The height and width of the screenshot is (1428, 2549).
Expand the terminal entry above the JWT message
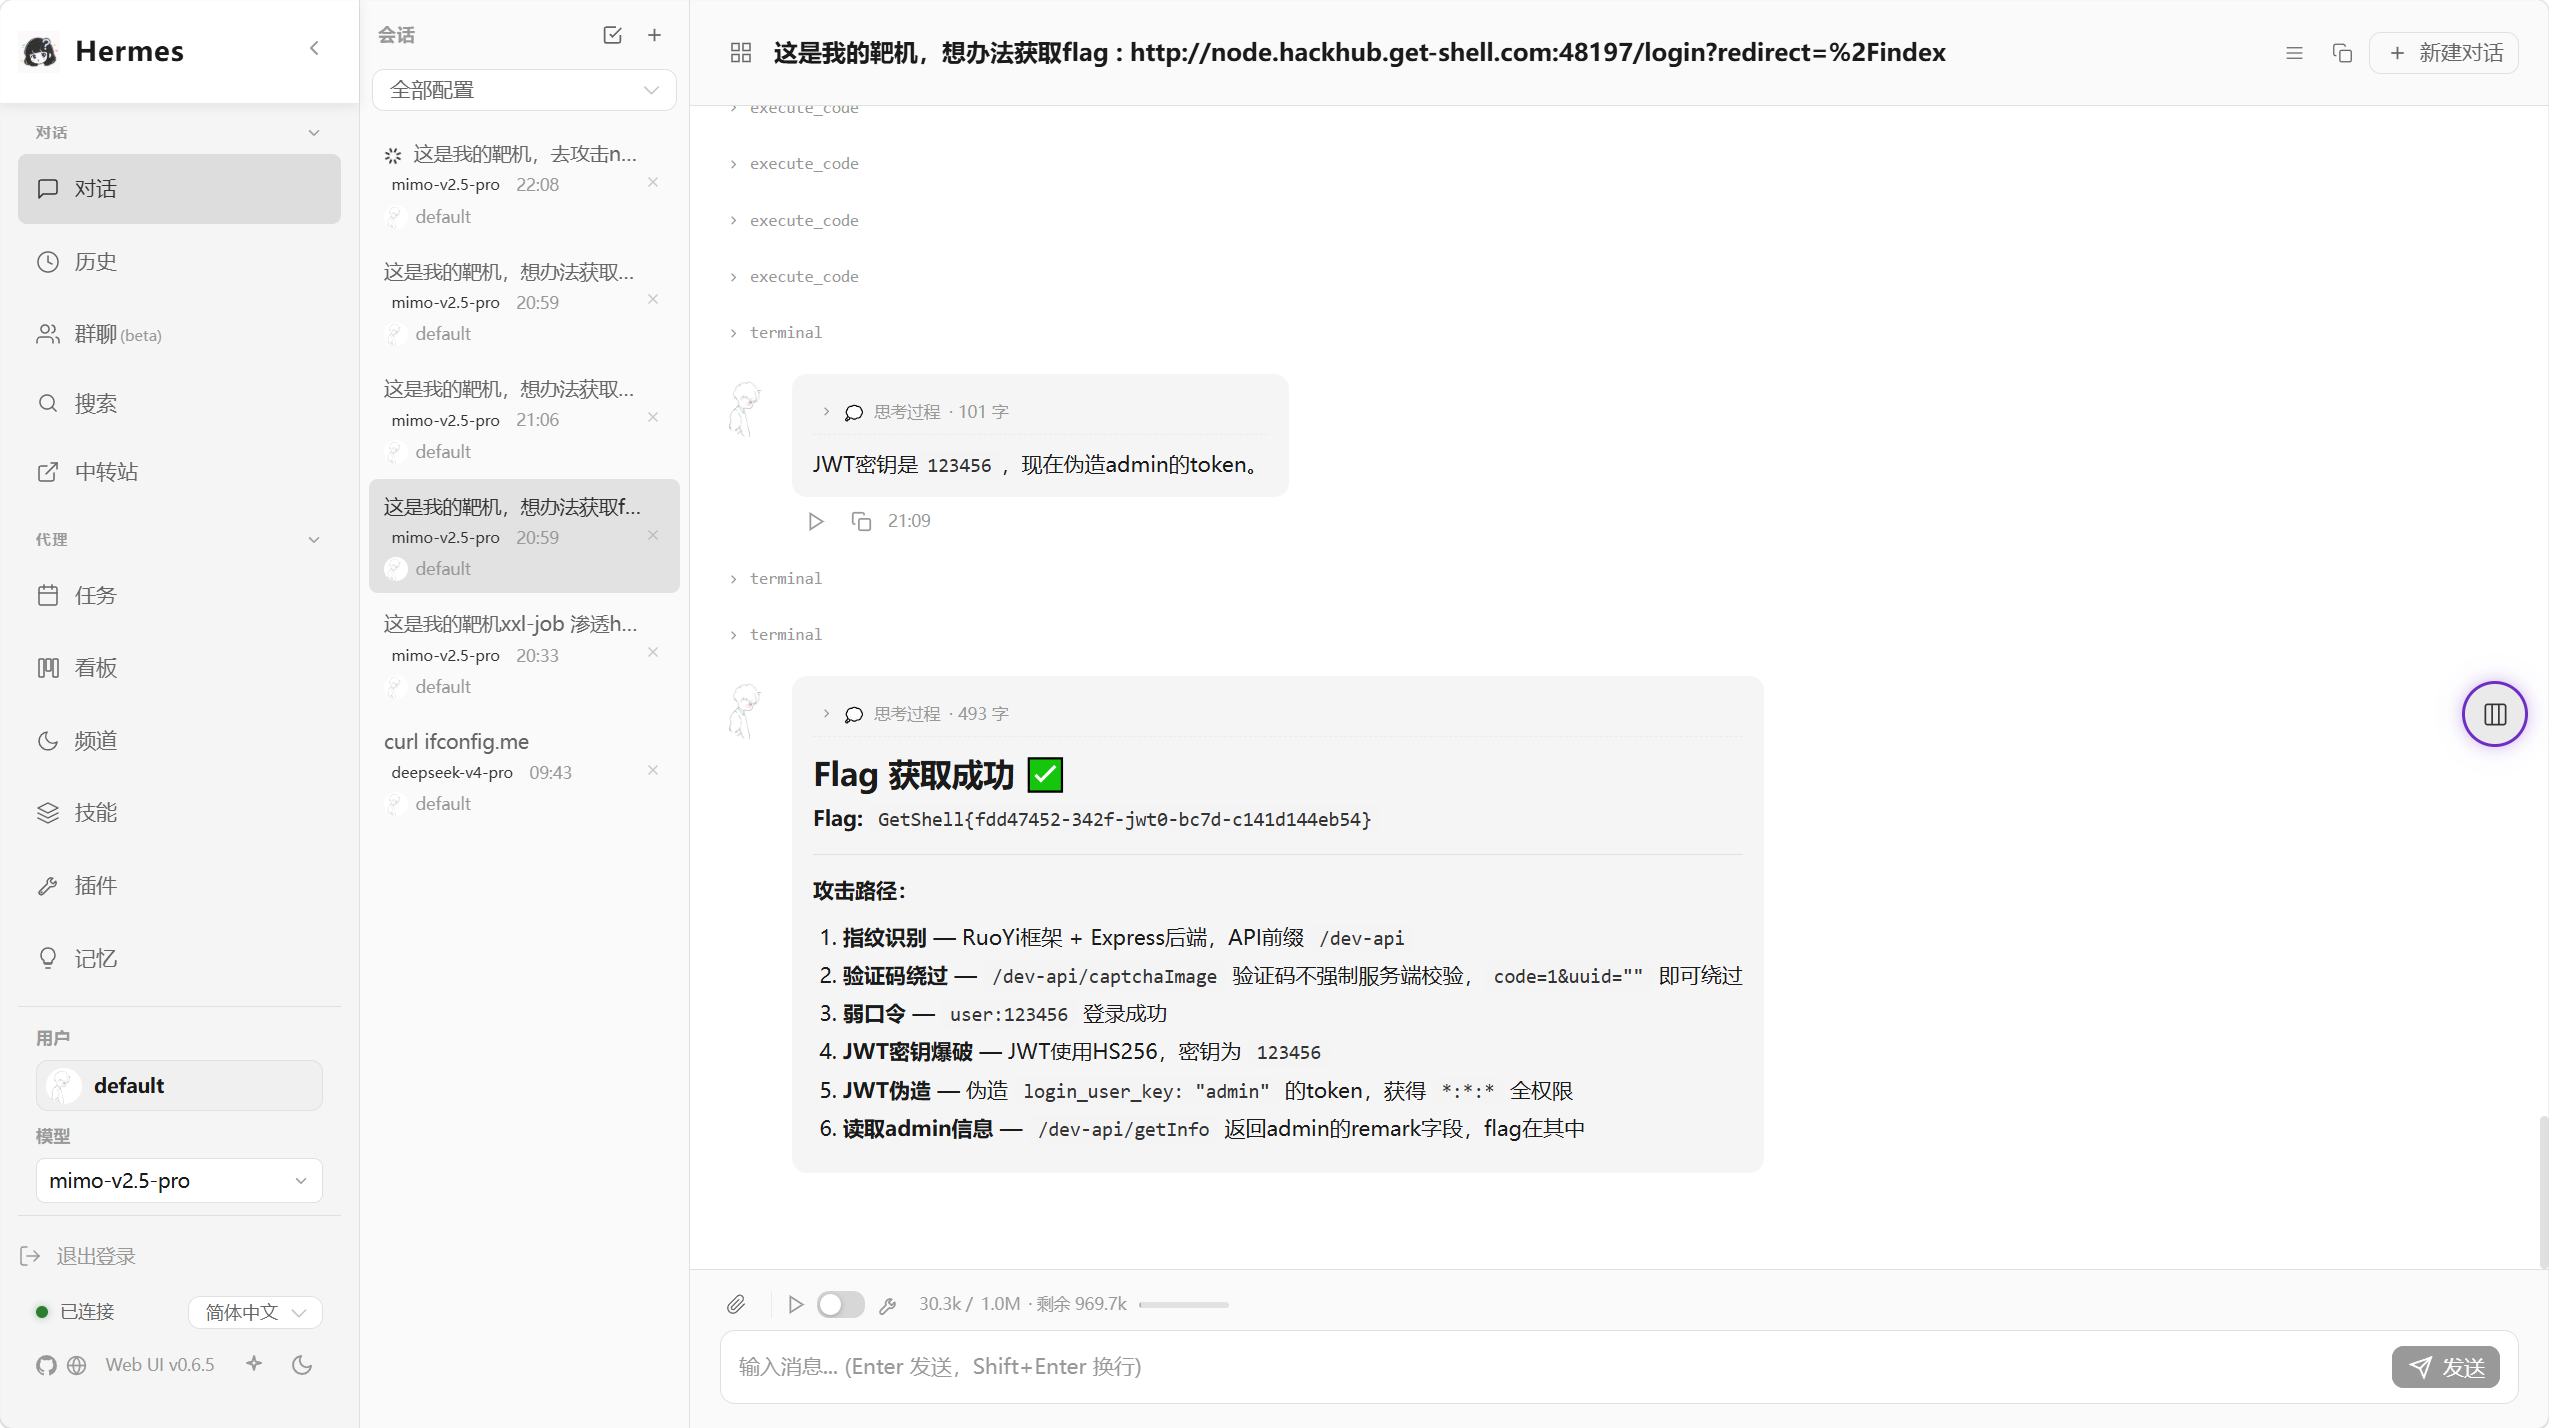pos(777,333)
